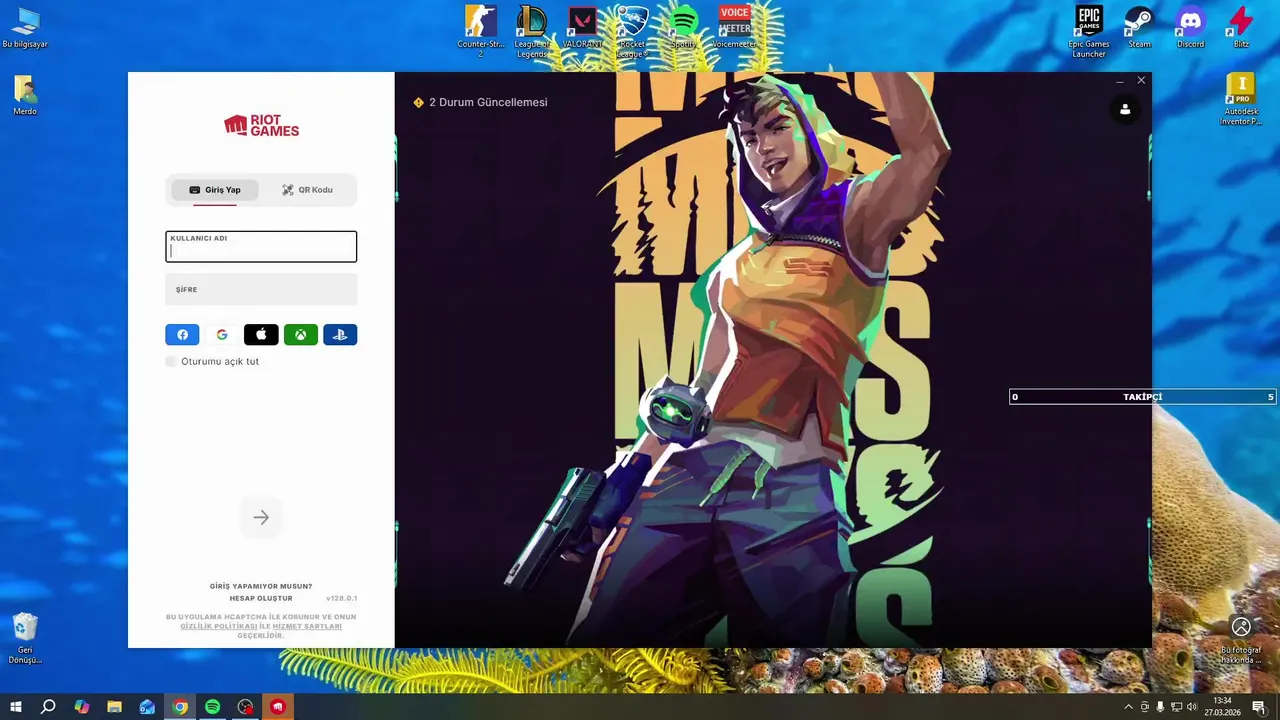Switch to Spotify in the taskbar

coord(212,707)
